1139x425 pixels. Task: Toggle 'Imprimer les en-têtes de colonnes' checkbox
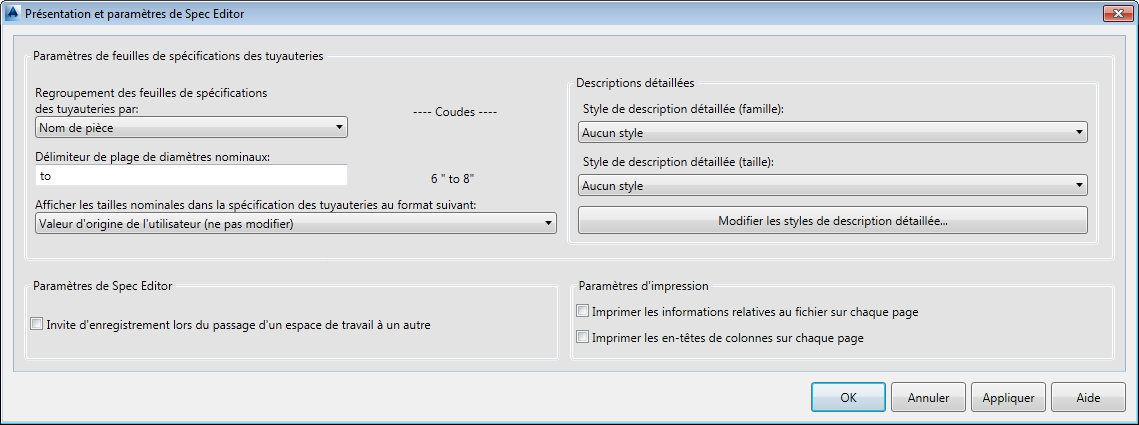(x=584, y=338)
